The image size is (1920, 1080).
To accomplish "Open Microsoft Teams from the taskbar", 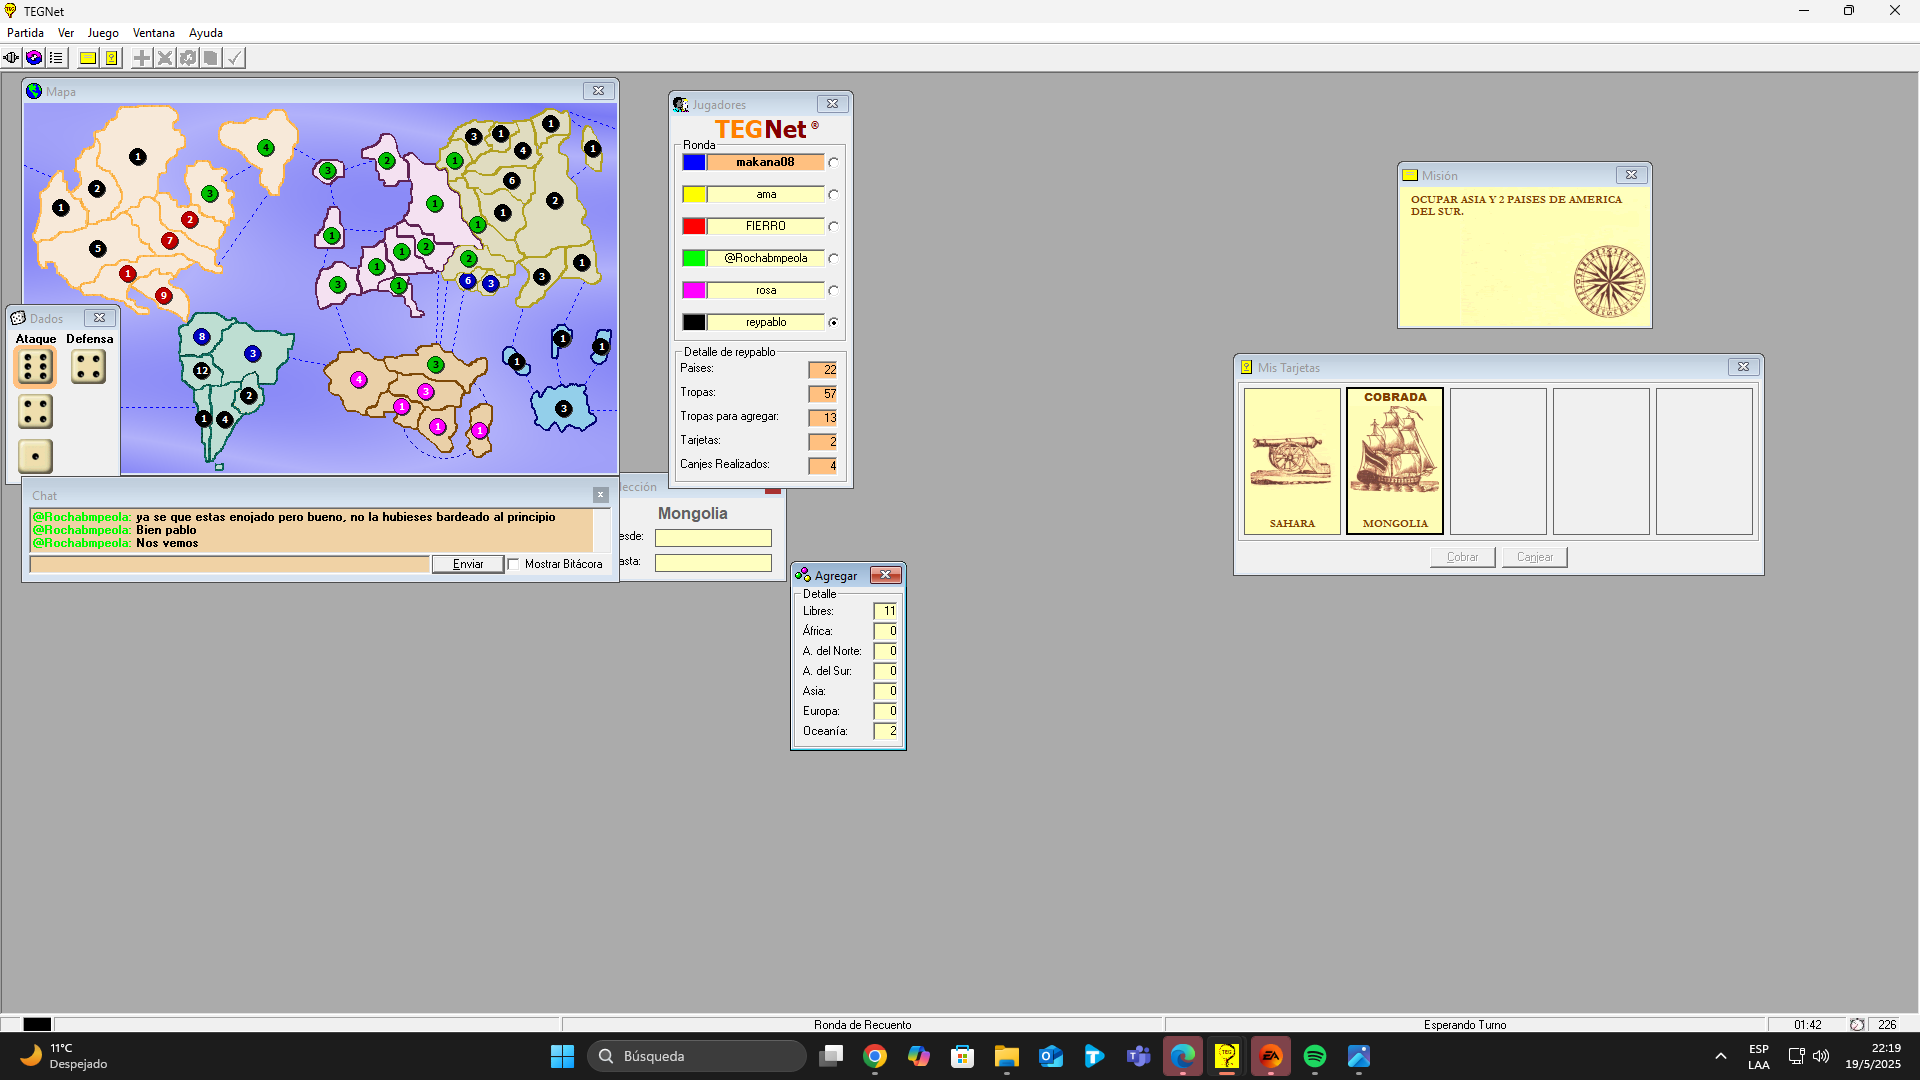I will pos(1139,1056).
